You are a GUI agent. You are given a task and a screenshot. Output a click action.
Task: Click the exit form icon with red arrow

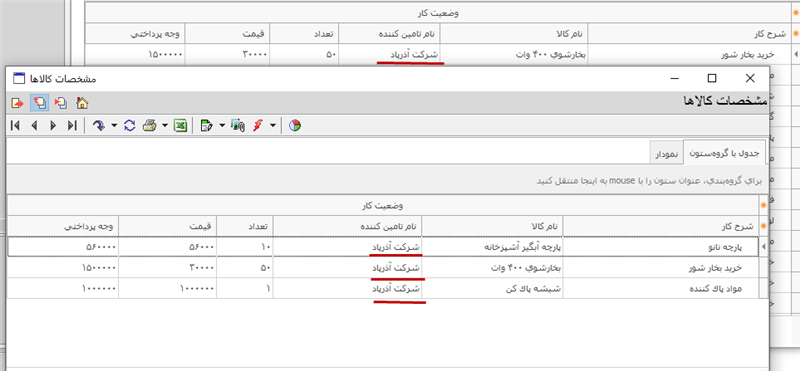tap(17, 103)
